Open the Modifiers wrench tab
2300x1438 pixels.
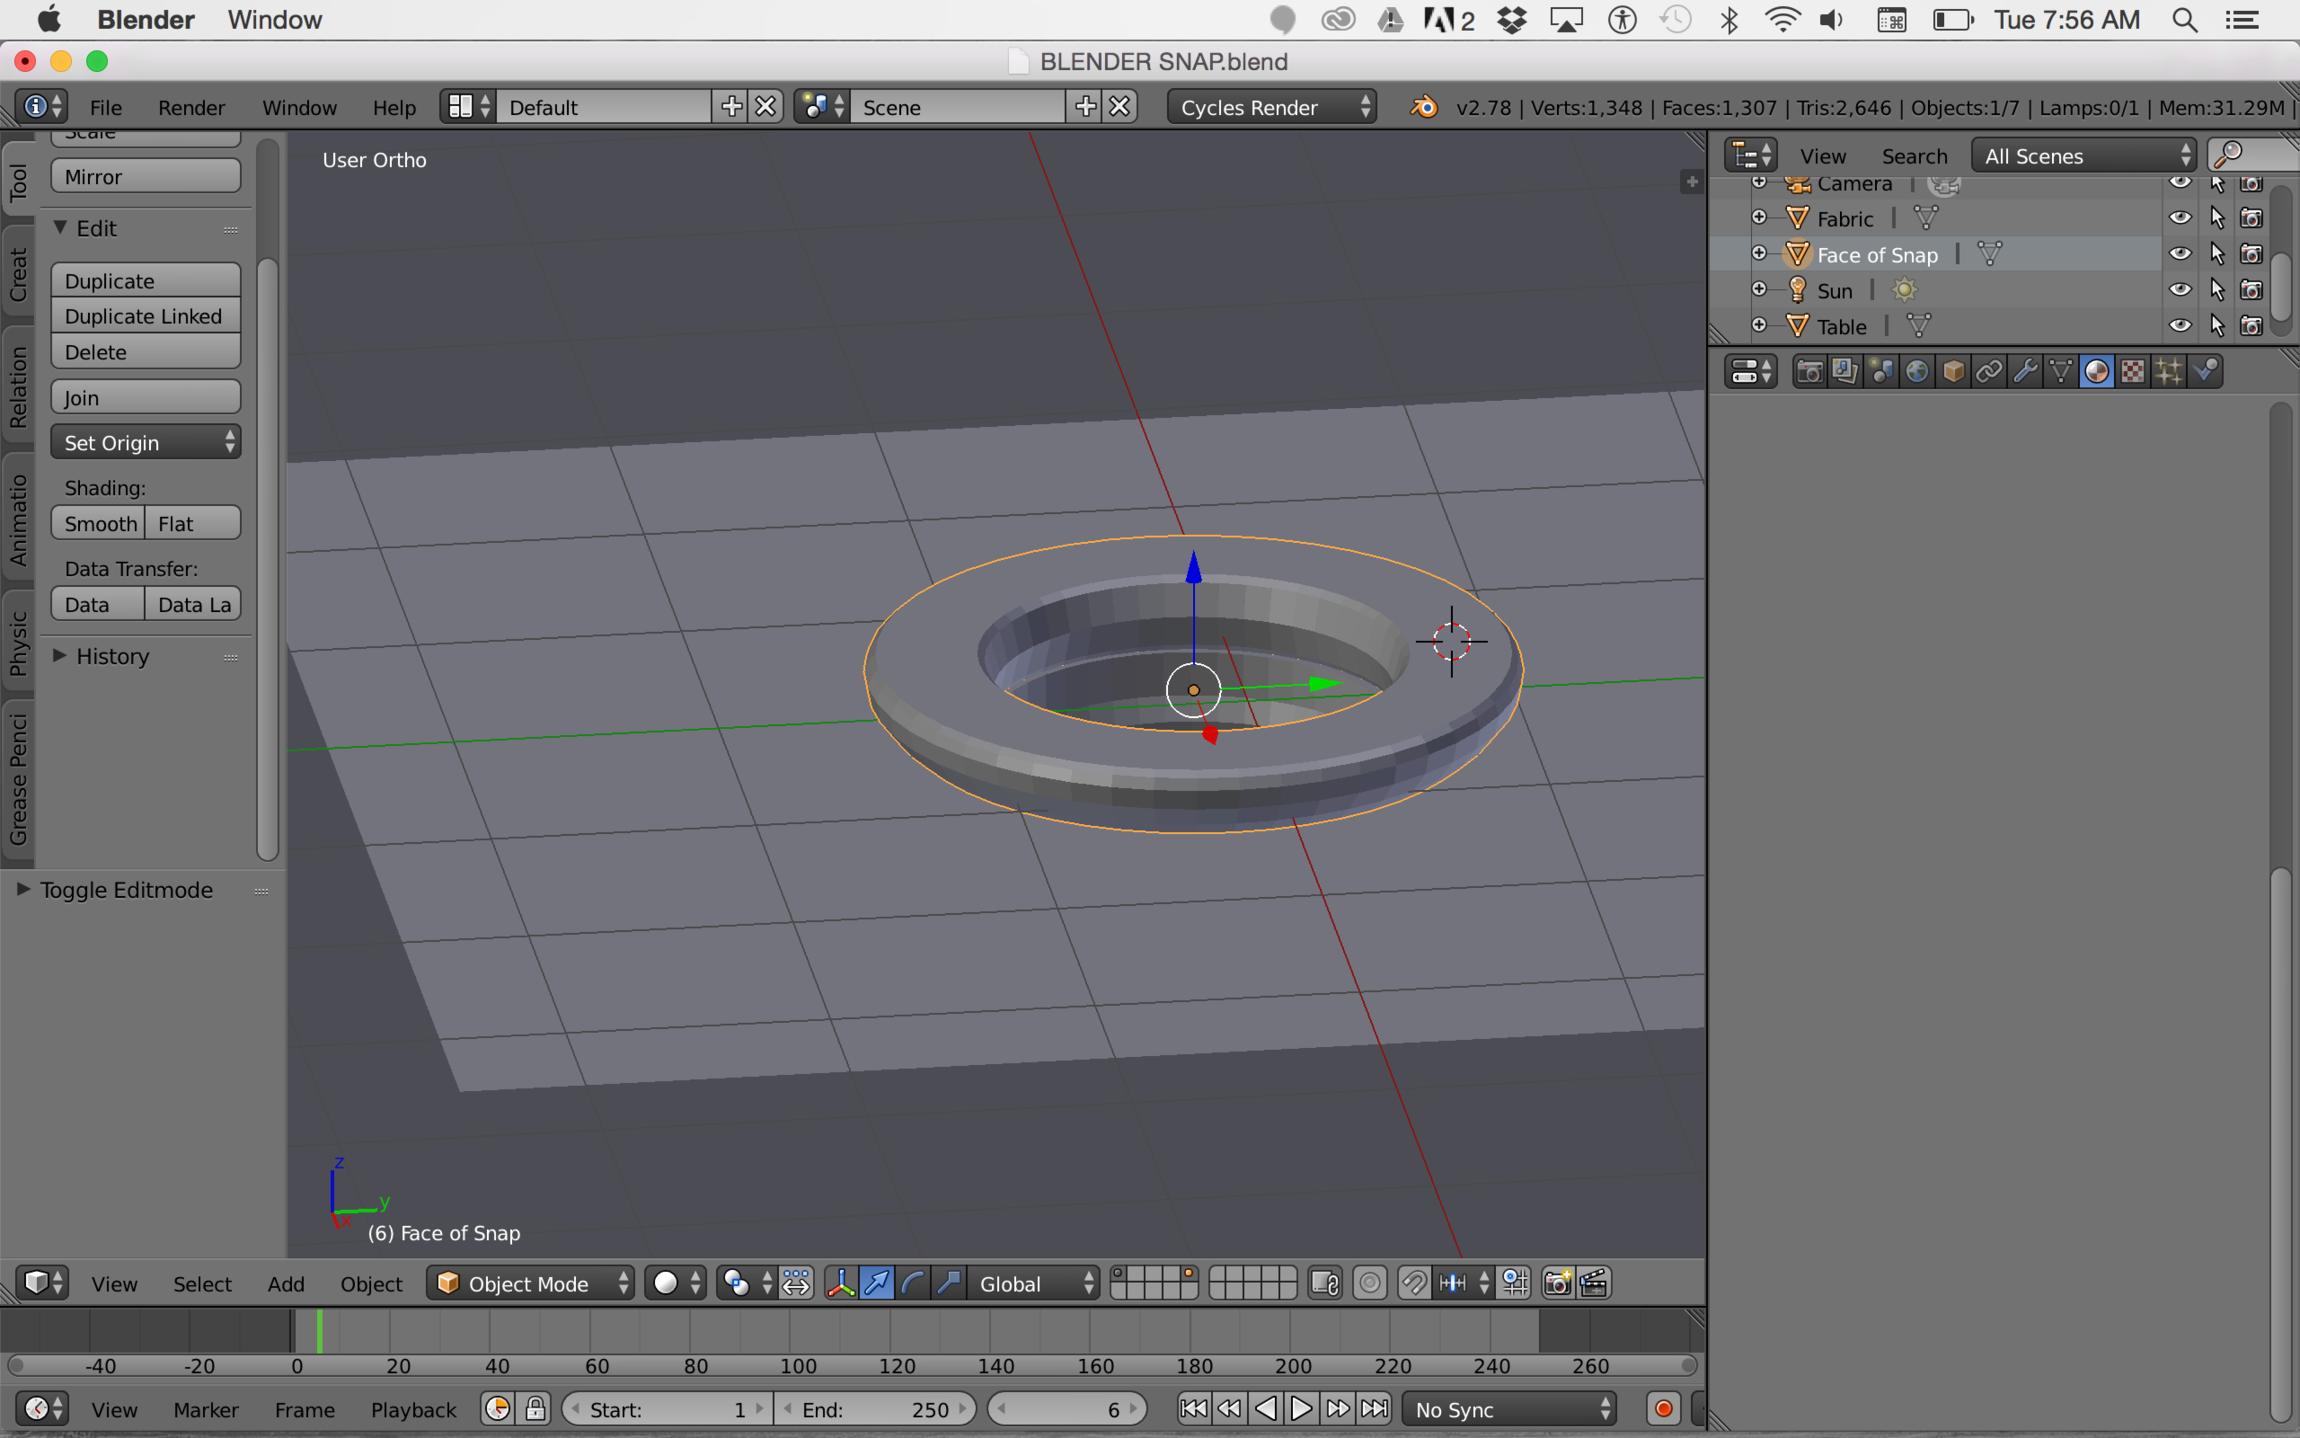(x=2025, y=372)
